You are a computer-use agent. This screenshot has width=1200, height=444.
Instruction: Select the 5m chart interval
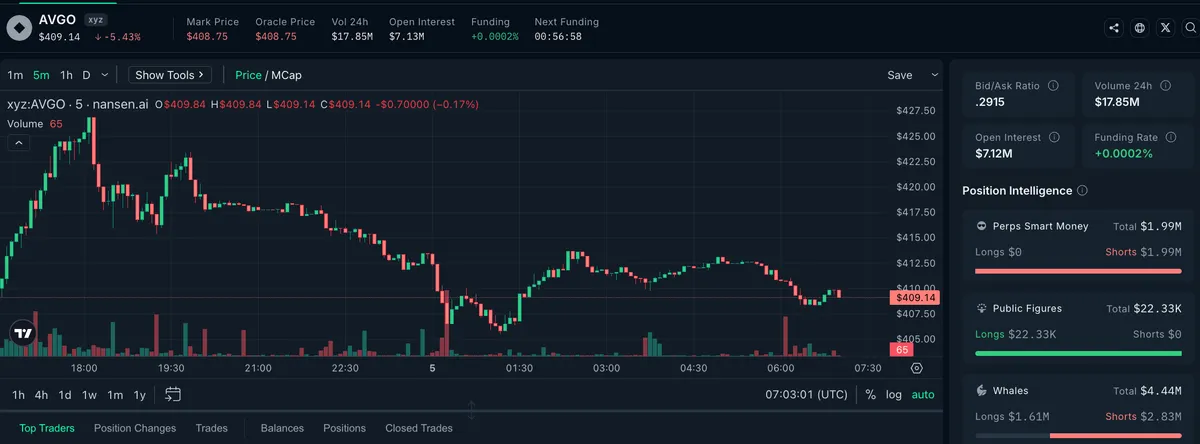[41, 75]
